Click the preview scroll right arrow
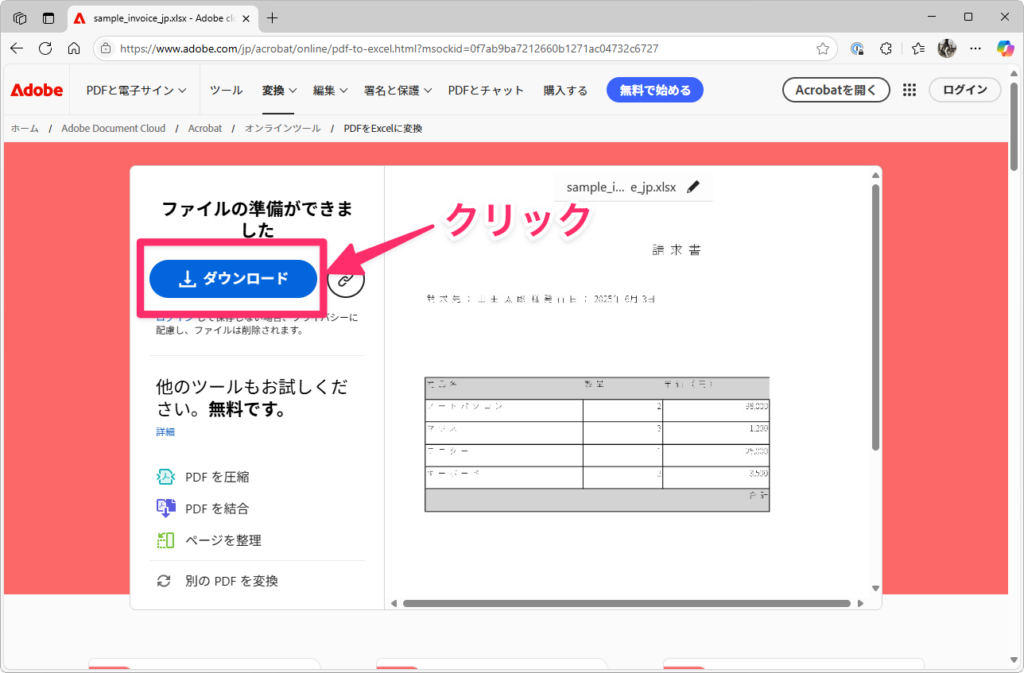 click(861, 603)
